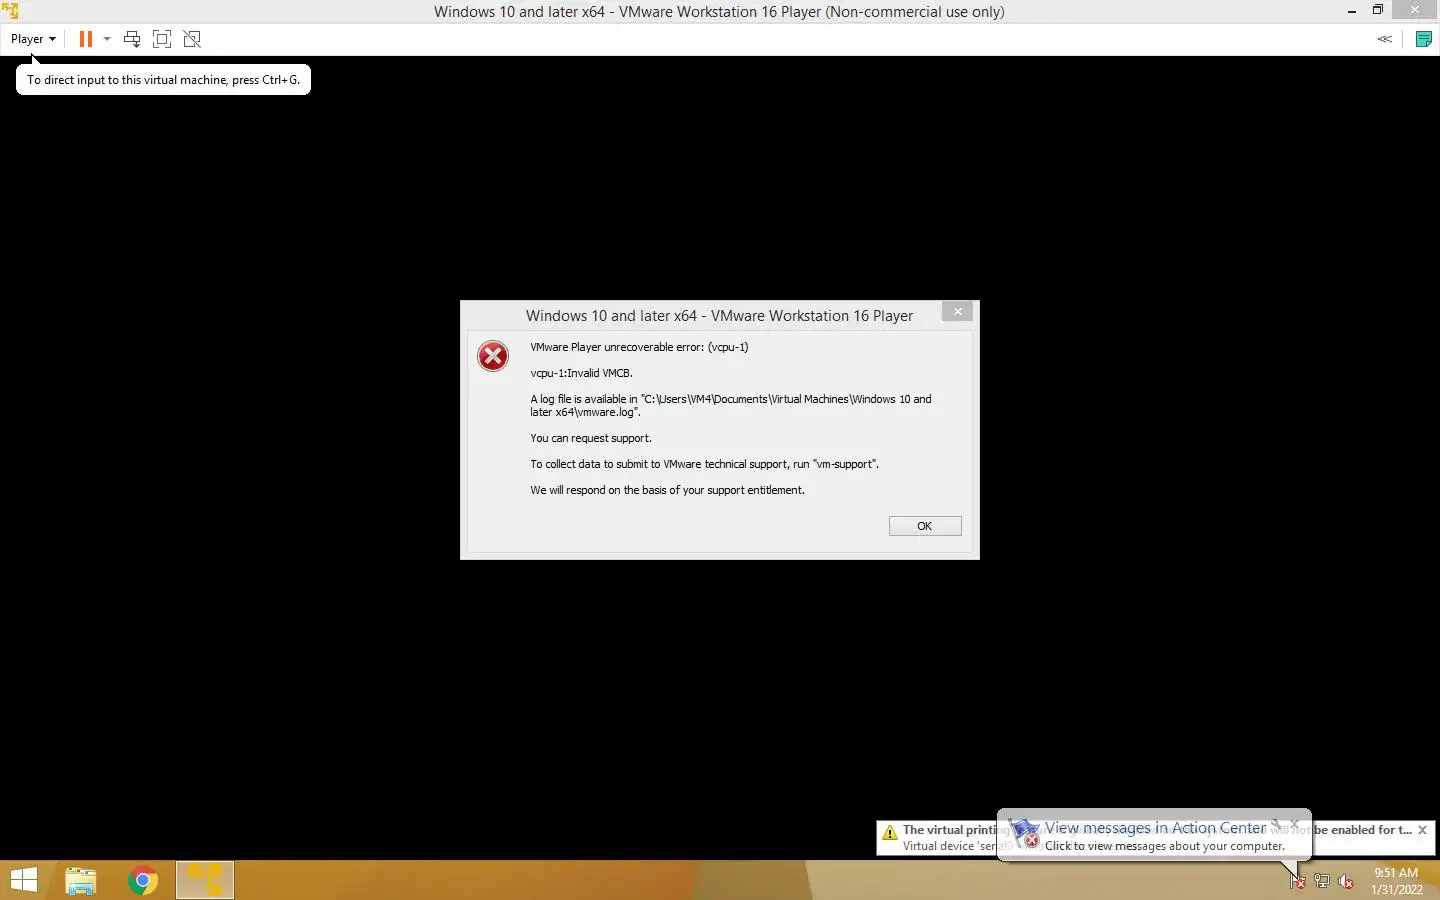
Task: Open the network tray icon
Action: pos(1322,881)
